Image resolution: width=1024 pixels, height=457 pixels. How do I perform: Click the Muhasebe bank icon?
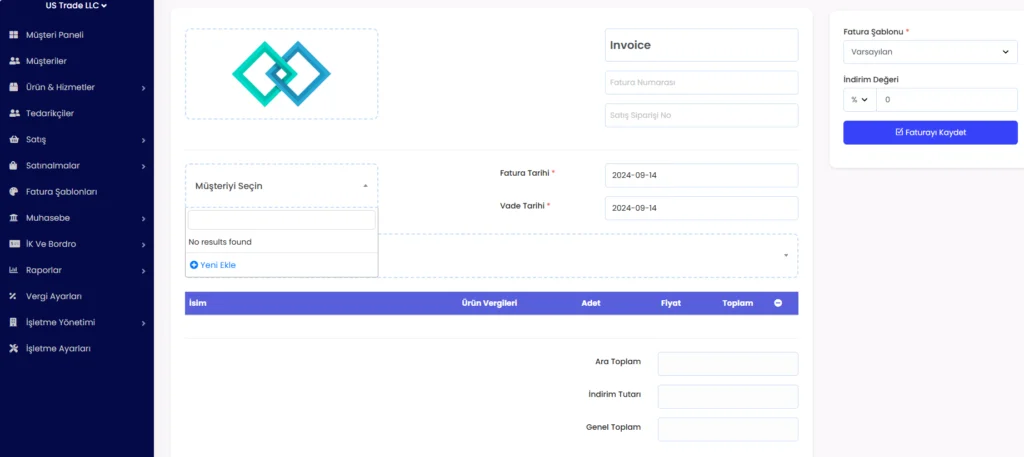14,218
